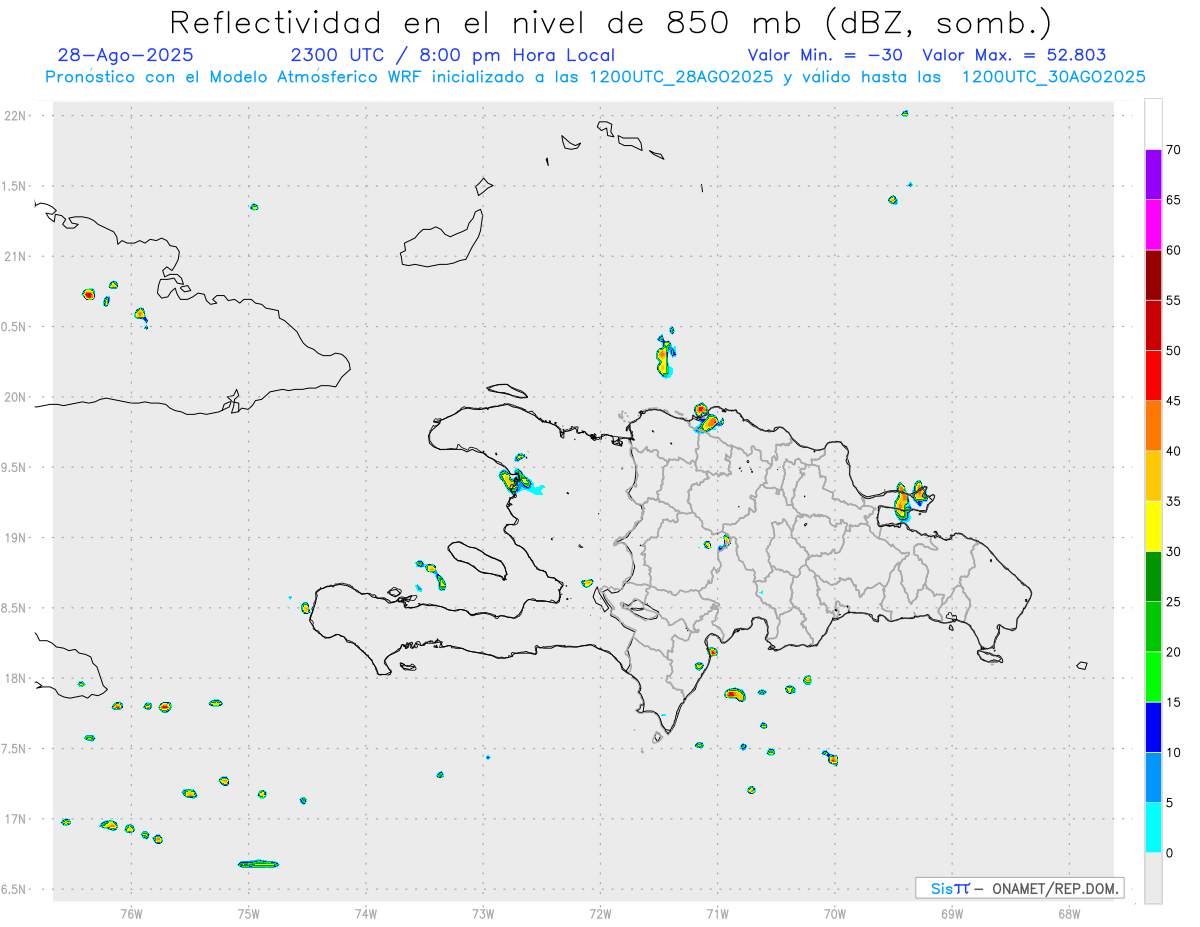Click the SisTT ONAMET/REP.DOM. logo box
The image size is (1200, 927).
[1019, 888]
